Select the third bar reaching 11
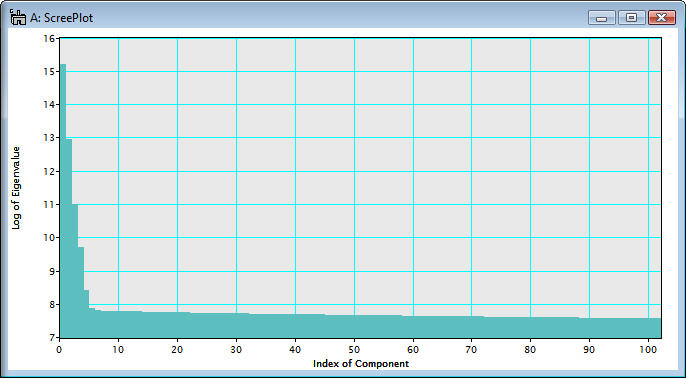The image size is (686, 378). click(x=75, y=271)
